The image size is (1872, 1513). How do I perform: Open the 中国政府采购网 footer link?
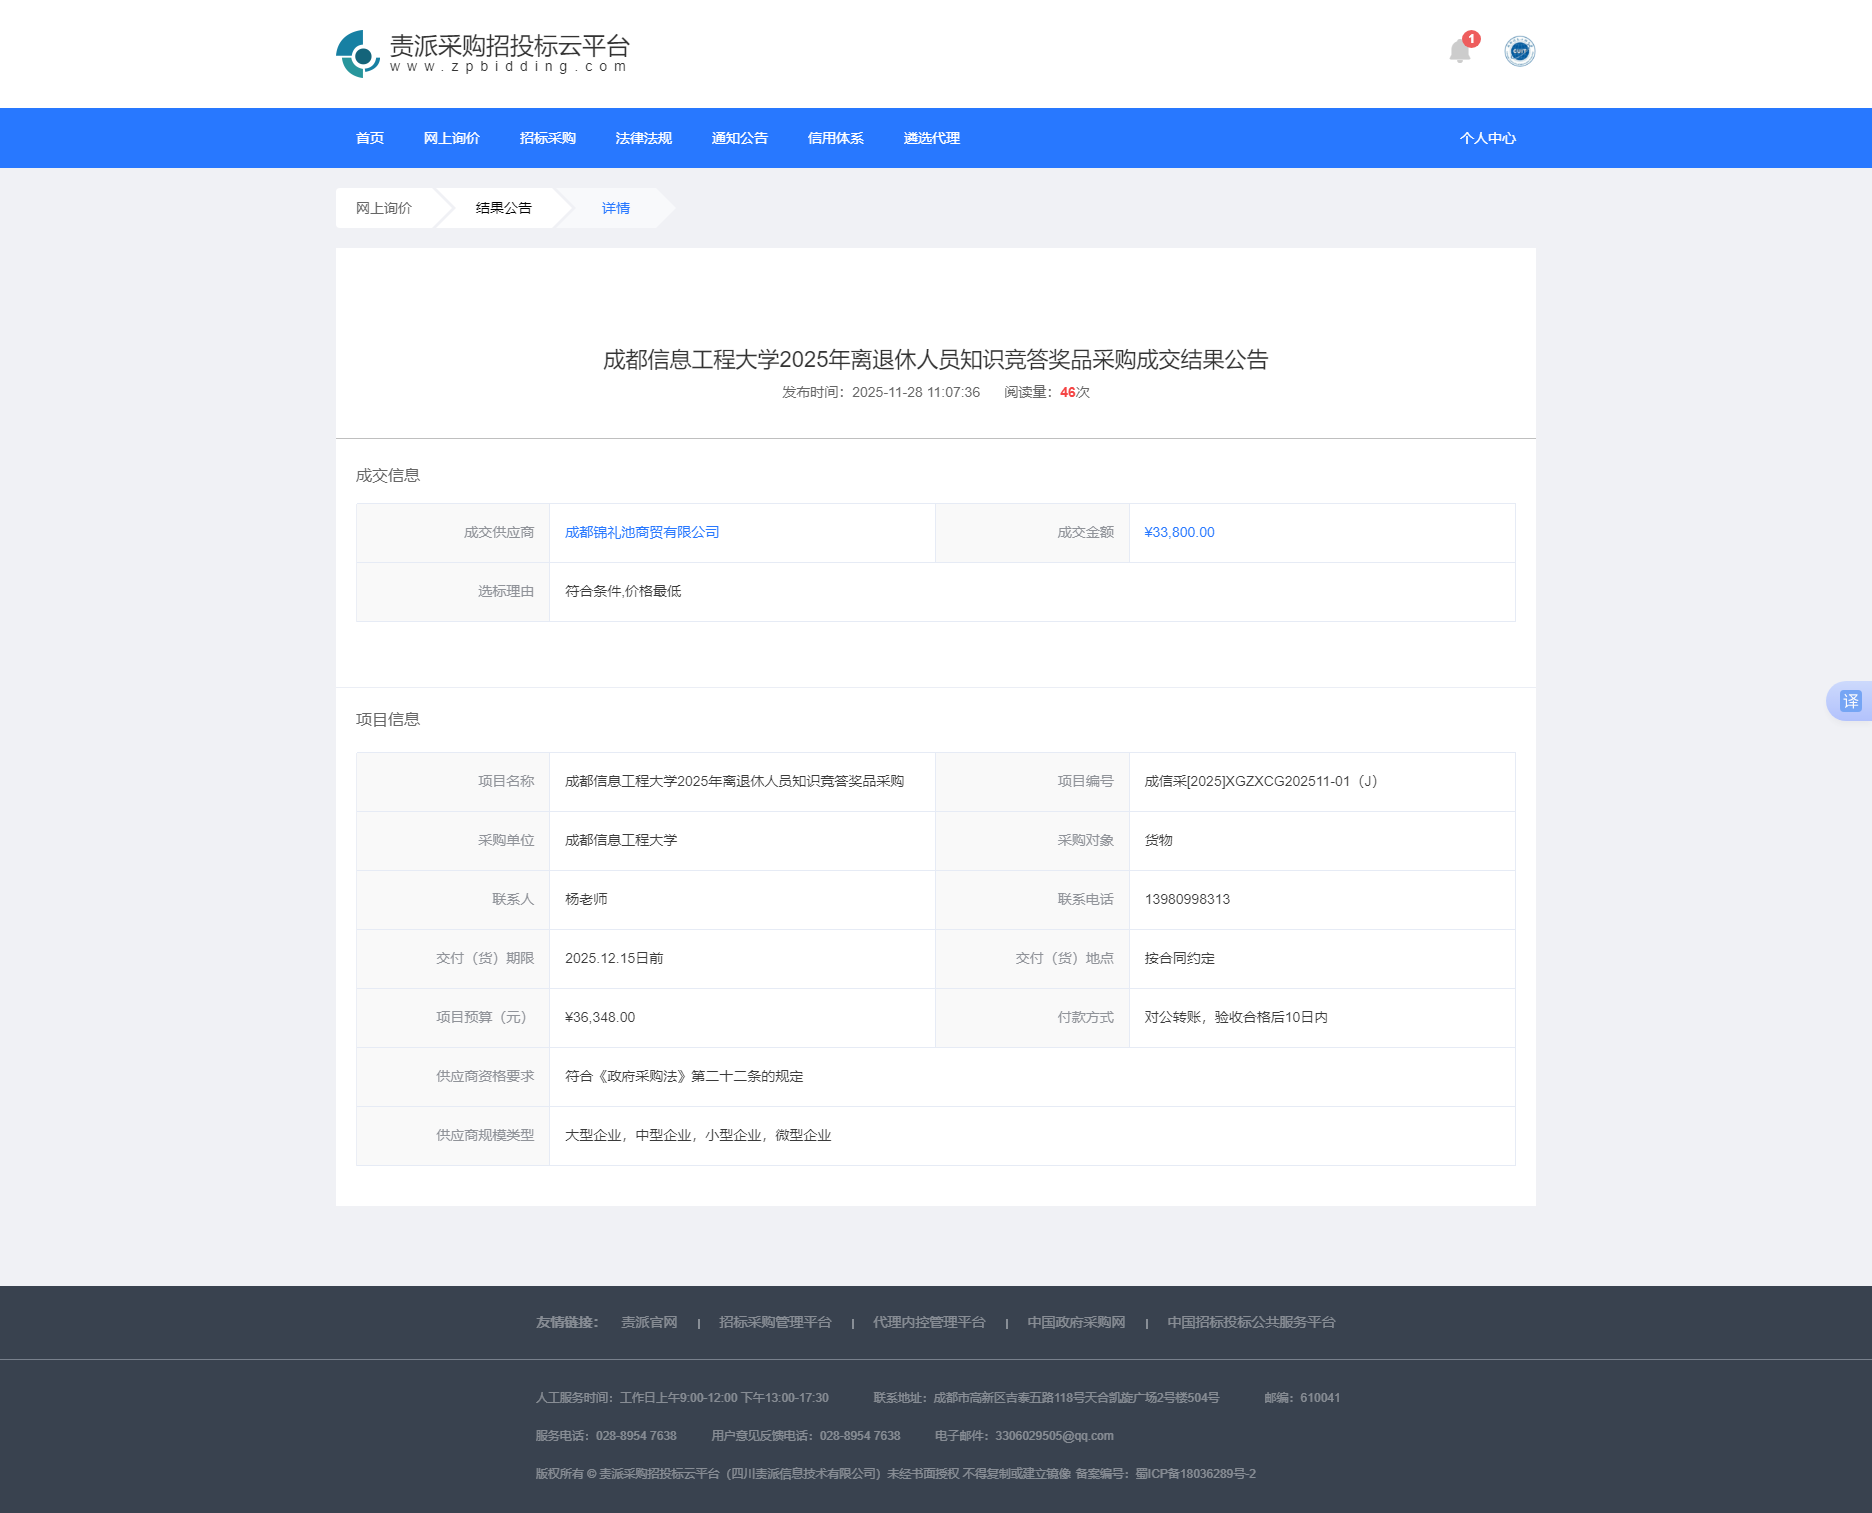tap(1076, 1322)
